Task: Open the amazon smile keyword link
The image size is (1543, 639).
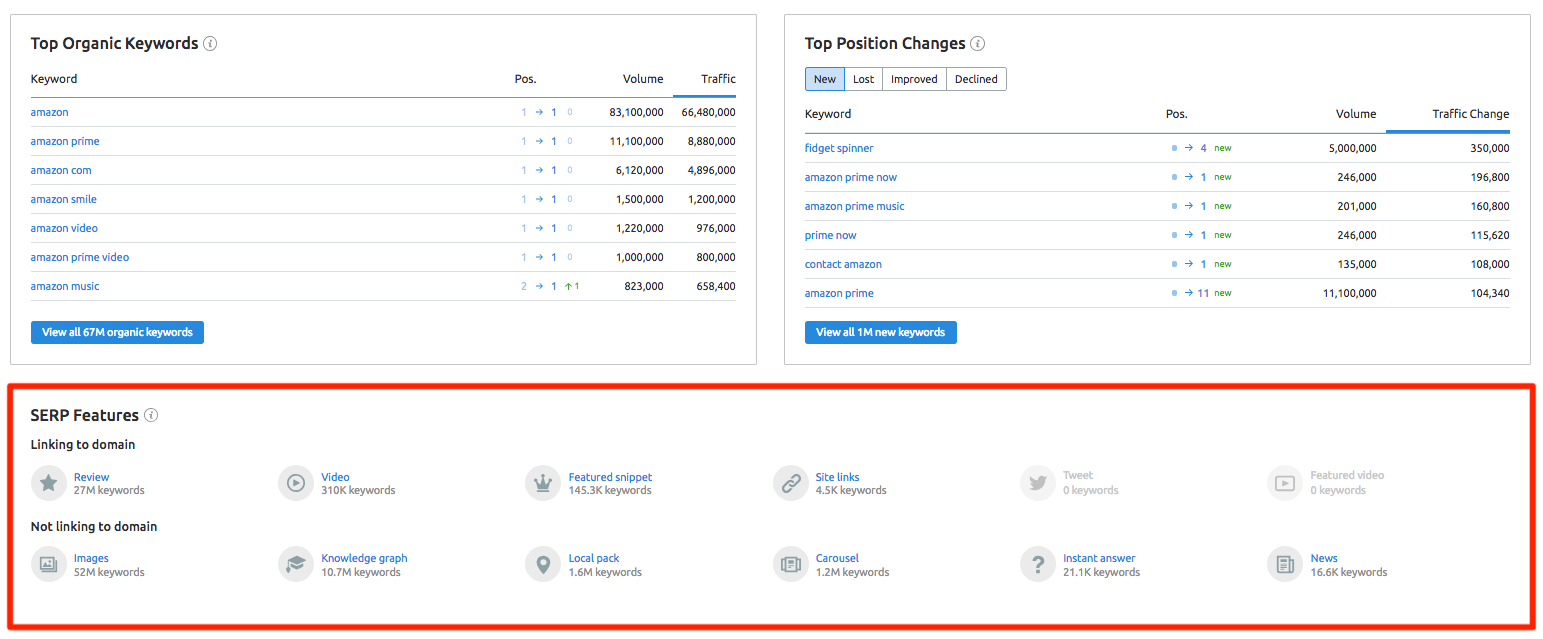Action: point(64,199)
